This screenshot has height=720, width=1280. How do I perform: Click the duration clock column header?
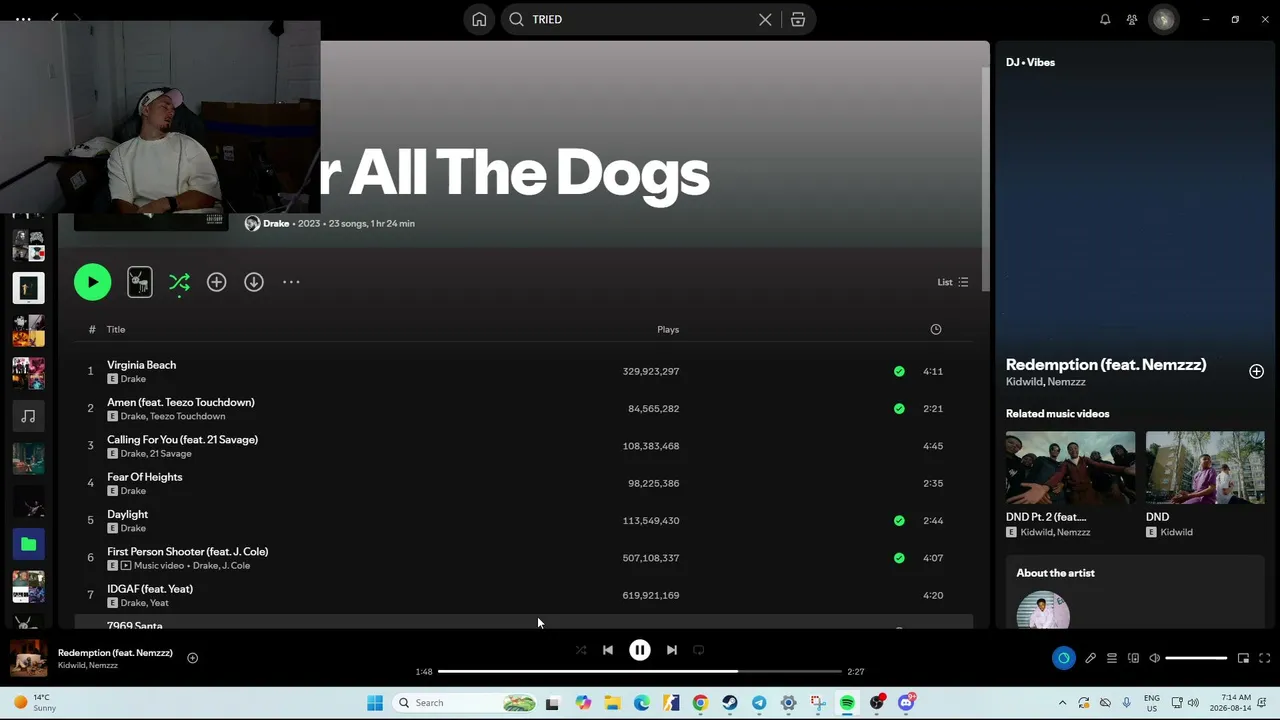936,329
